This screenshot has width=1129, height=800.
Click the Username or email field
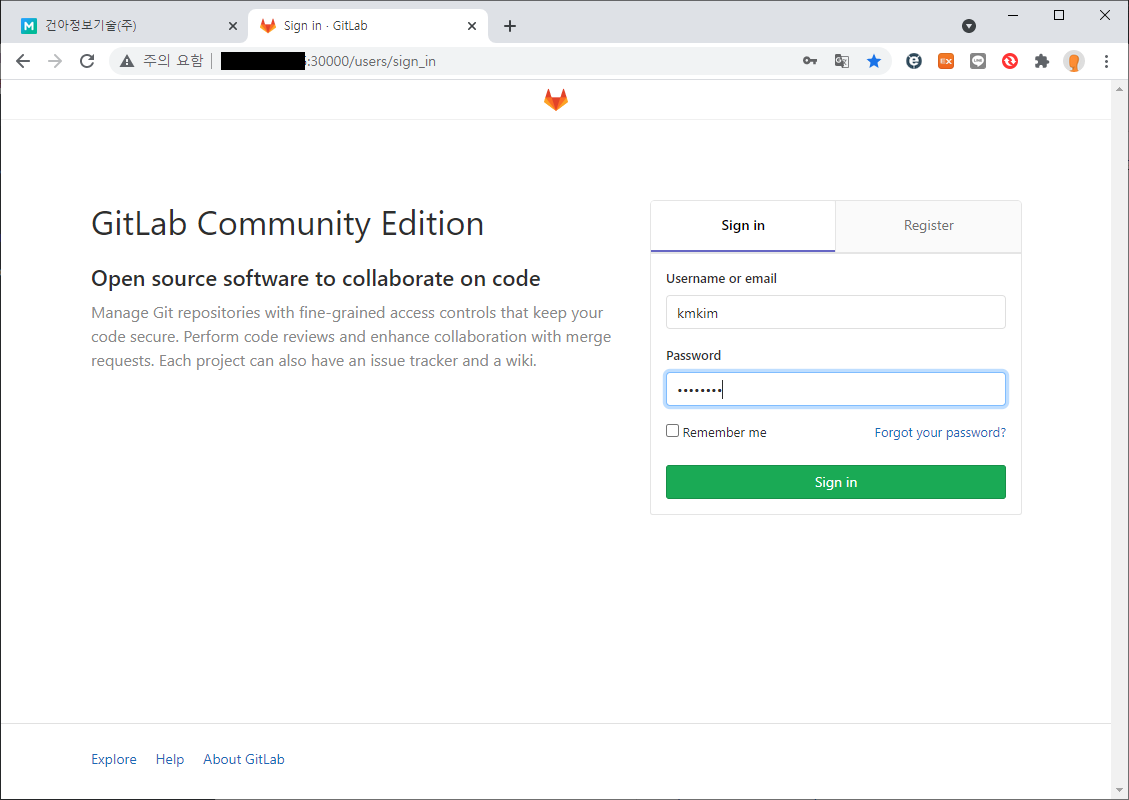pyautogui.click(x=835, y=312)
